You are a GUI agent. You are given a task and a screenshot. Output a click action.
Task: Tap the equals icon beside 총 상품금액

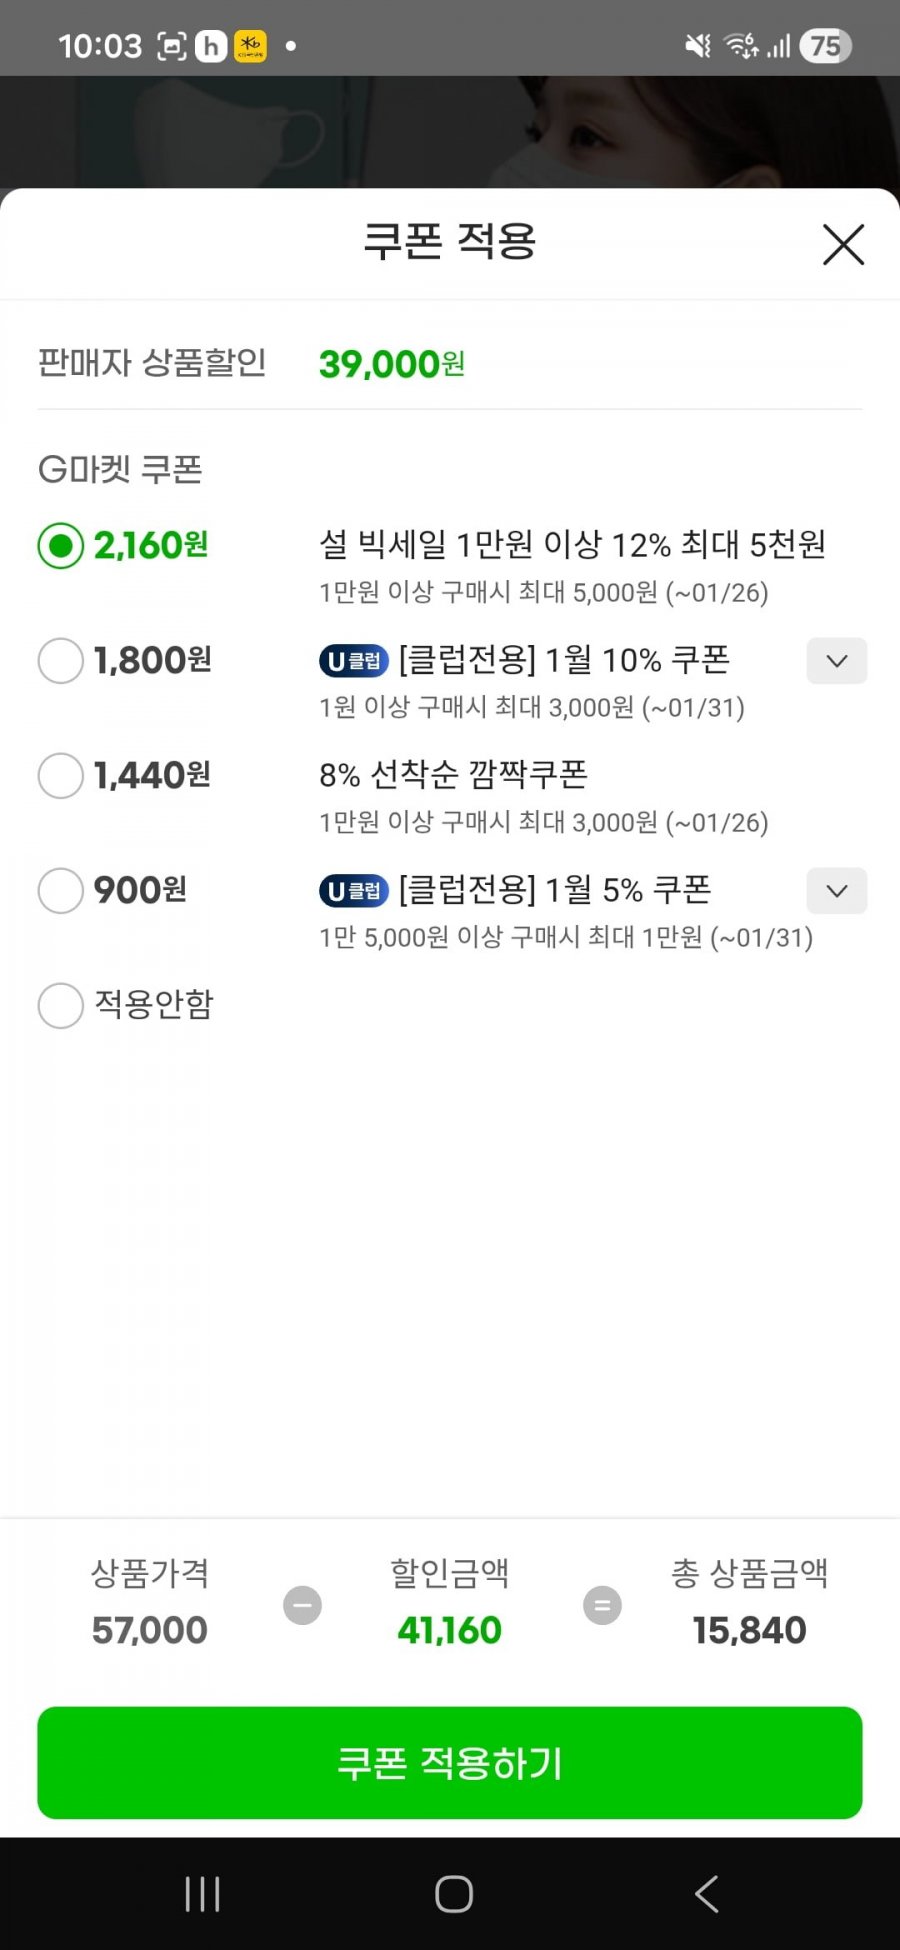click(x=602, y=1605)
